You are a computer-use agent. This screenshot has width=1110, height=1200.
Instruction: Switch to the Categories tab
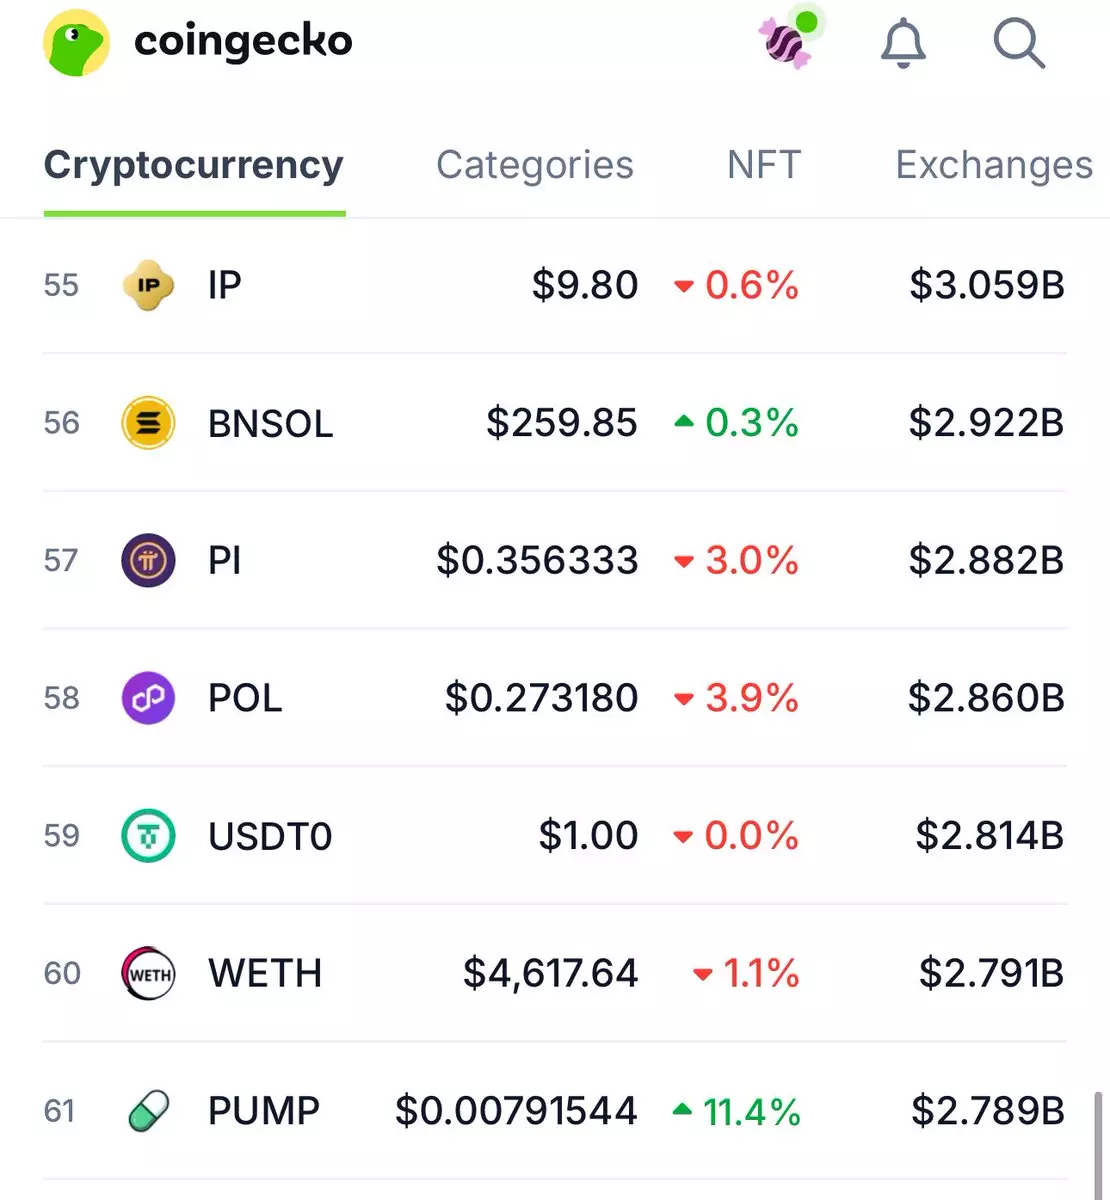tap(534, 165)
